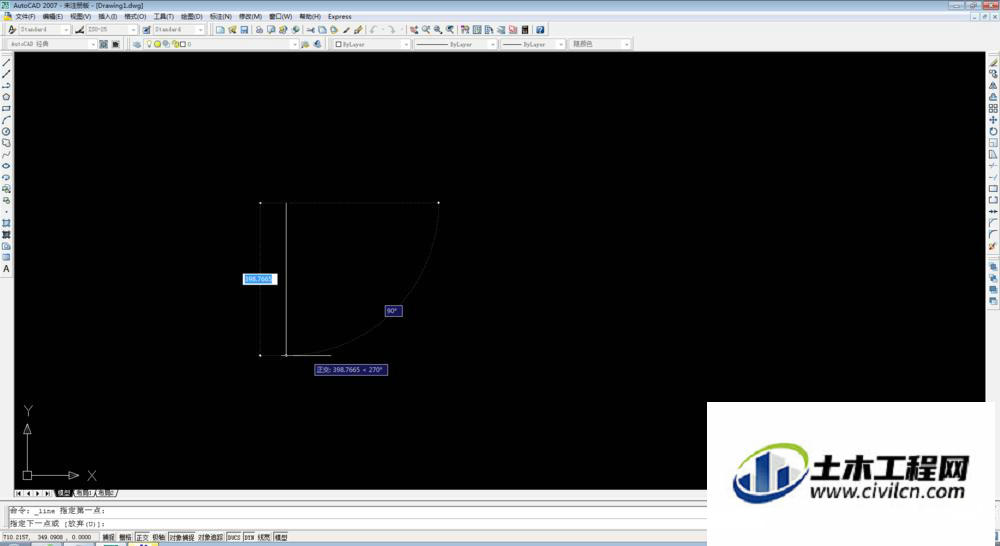The height and width of the screenshot is (546, 1000).
Task: Click the Pan realtime icon
Action: [414, 30]
